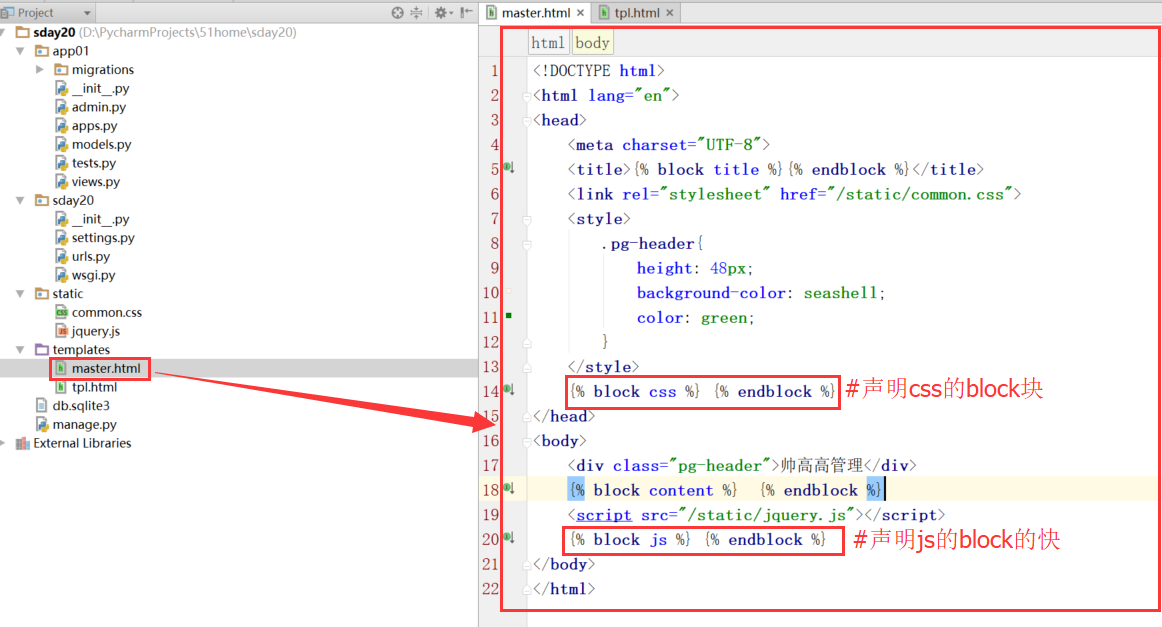
Task: Expand External Libraries node
Action: (4, 443)
